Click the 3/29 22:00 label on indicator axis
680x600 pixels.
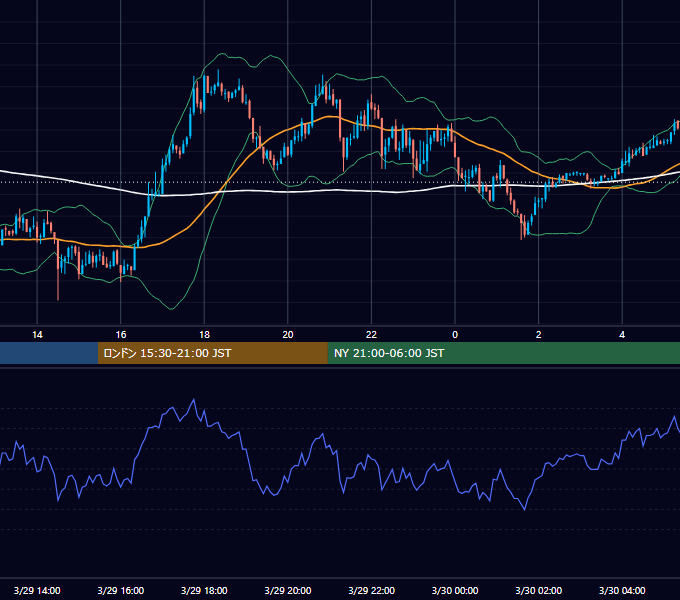pos(371,590)
